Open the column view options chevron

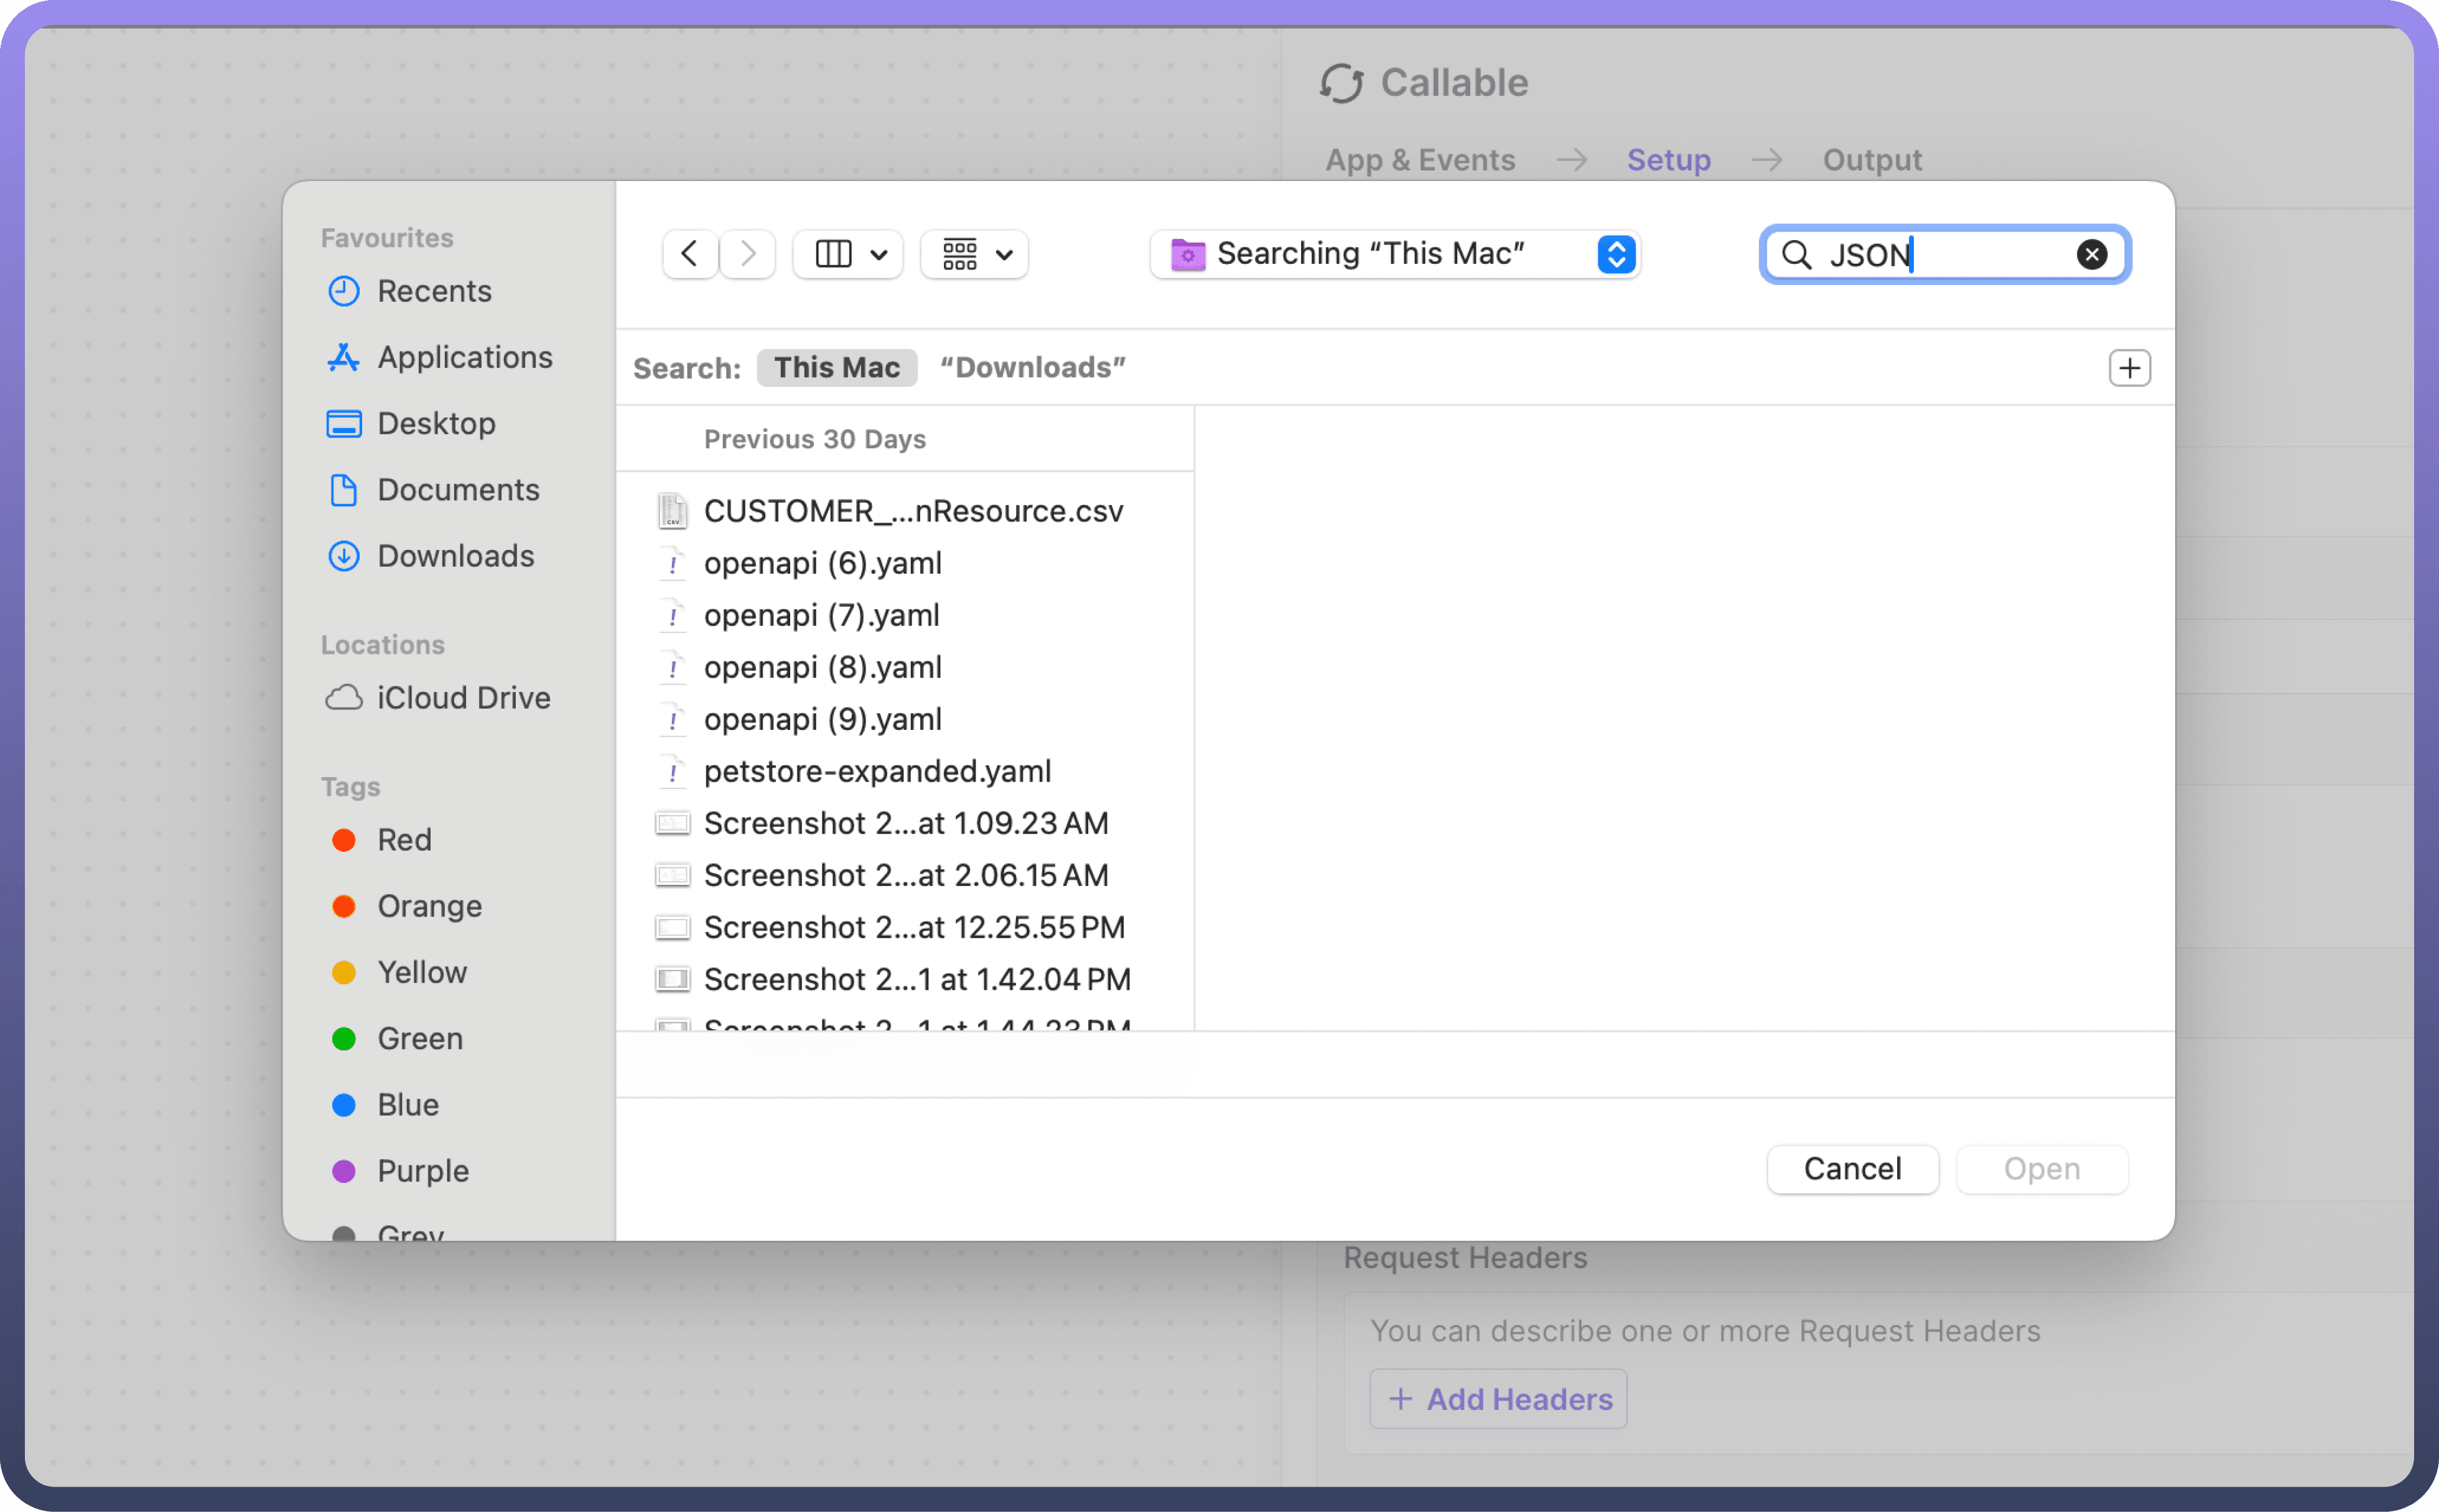click(879, 255)
